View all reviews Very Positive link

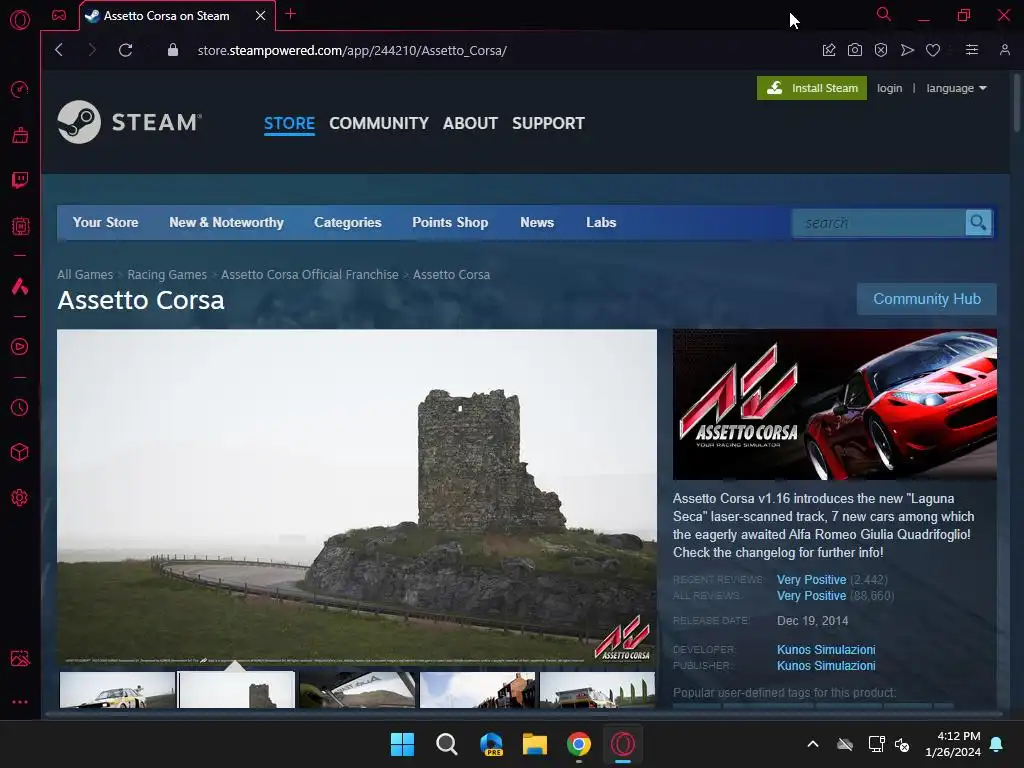click(811, 596)
